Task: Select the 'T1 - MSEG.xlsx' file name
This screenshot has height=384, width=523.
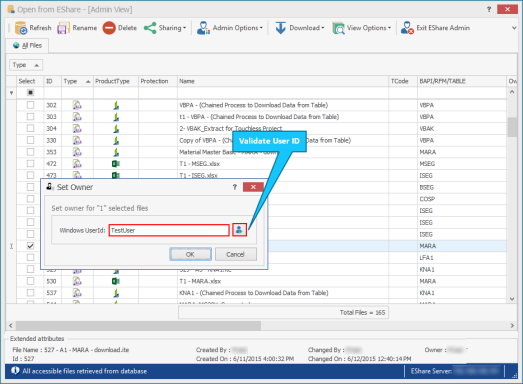Action: (x=199, y=163)
